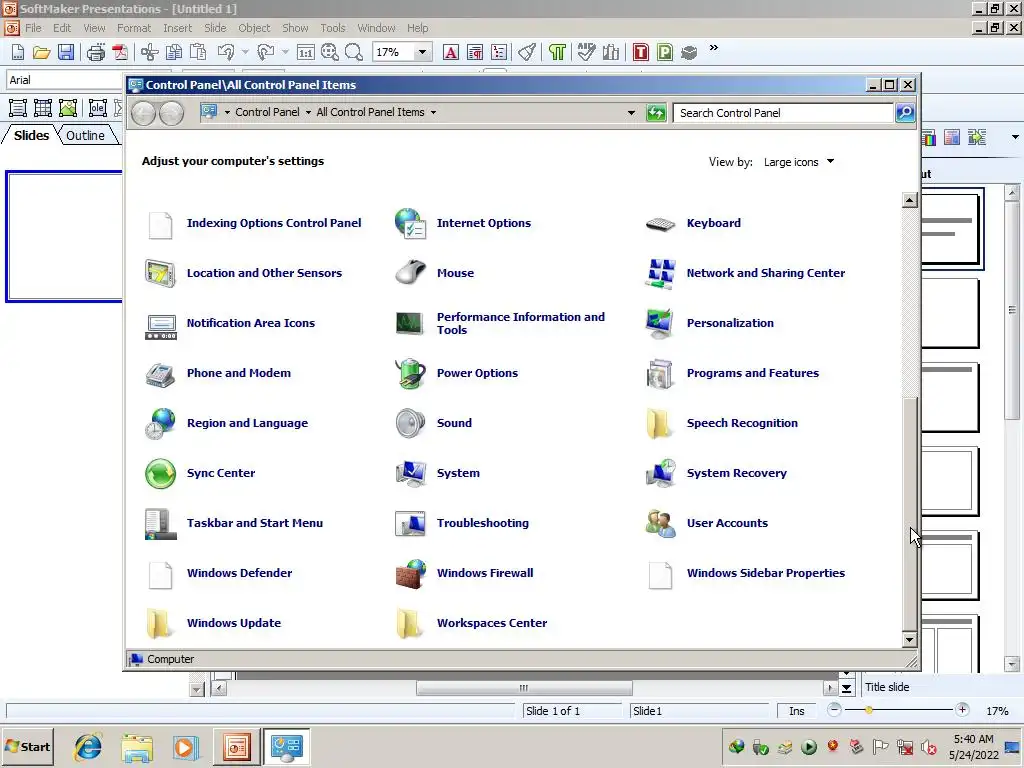Image resolution: width=1024 pixels, height=768 pixels.
Task: Open the Redo history dropdown arrow
Action: click(285, 52)
